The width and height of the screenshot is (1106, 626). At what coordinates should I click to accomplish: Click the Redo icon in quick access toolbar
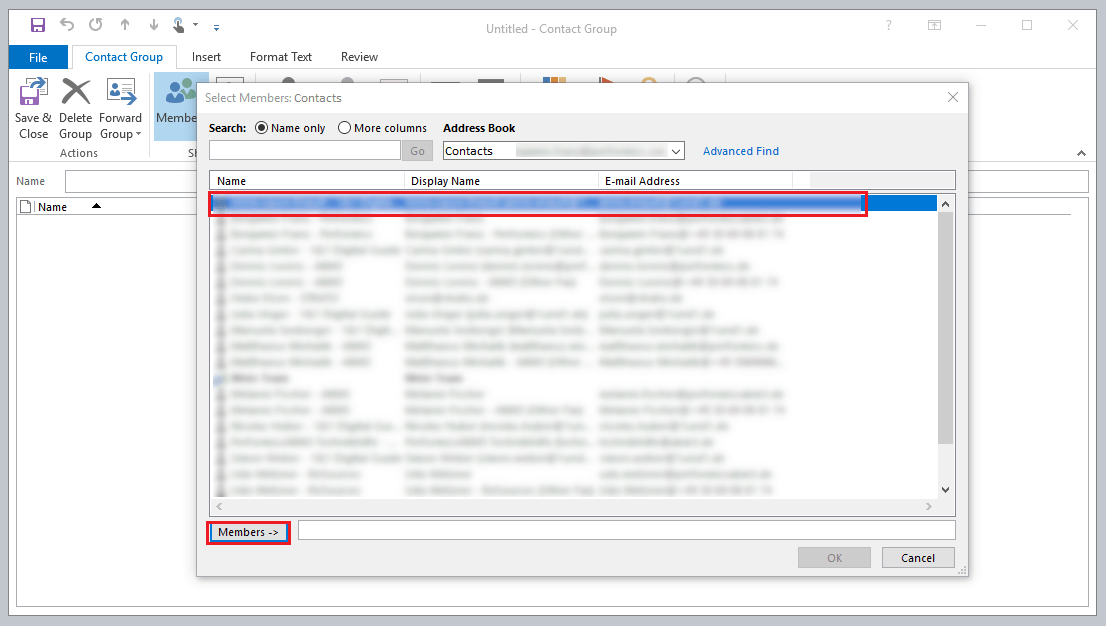tap(93, 24)
